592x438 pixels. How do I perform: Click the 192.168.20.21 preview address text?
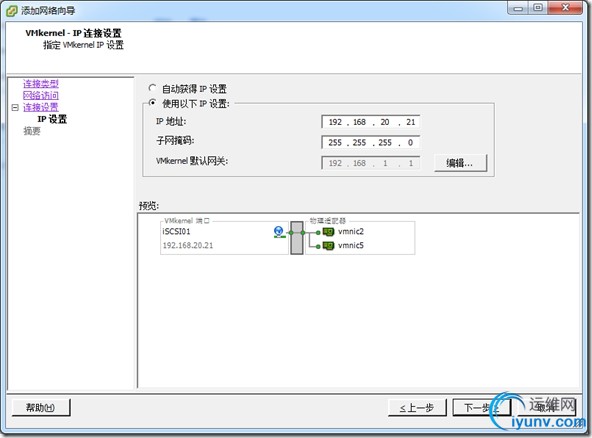click(188, 245)
